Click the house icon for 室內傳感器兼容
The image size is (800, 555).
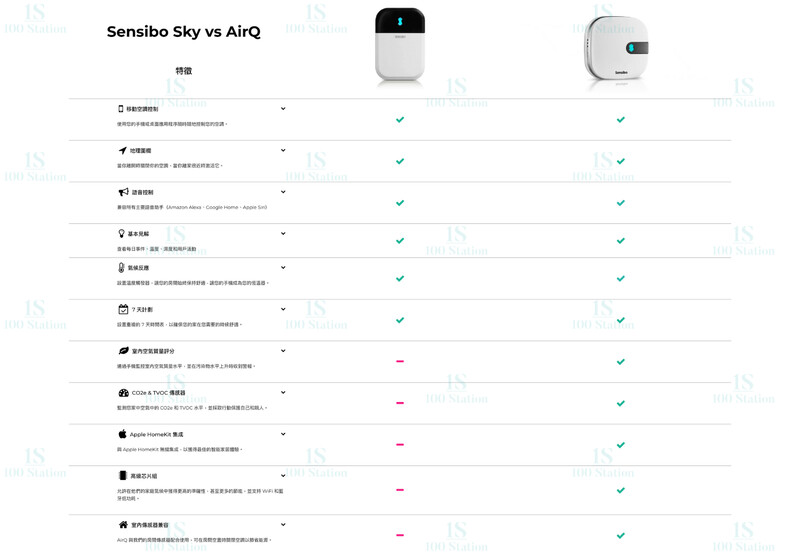(123, 525)
